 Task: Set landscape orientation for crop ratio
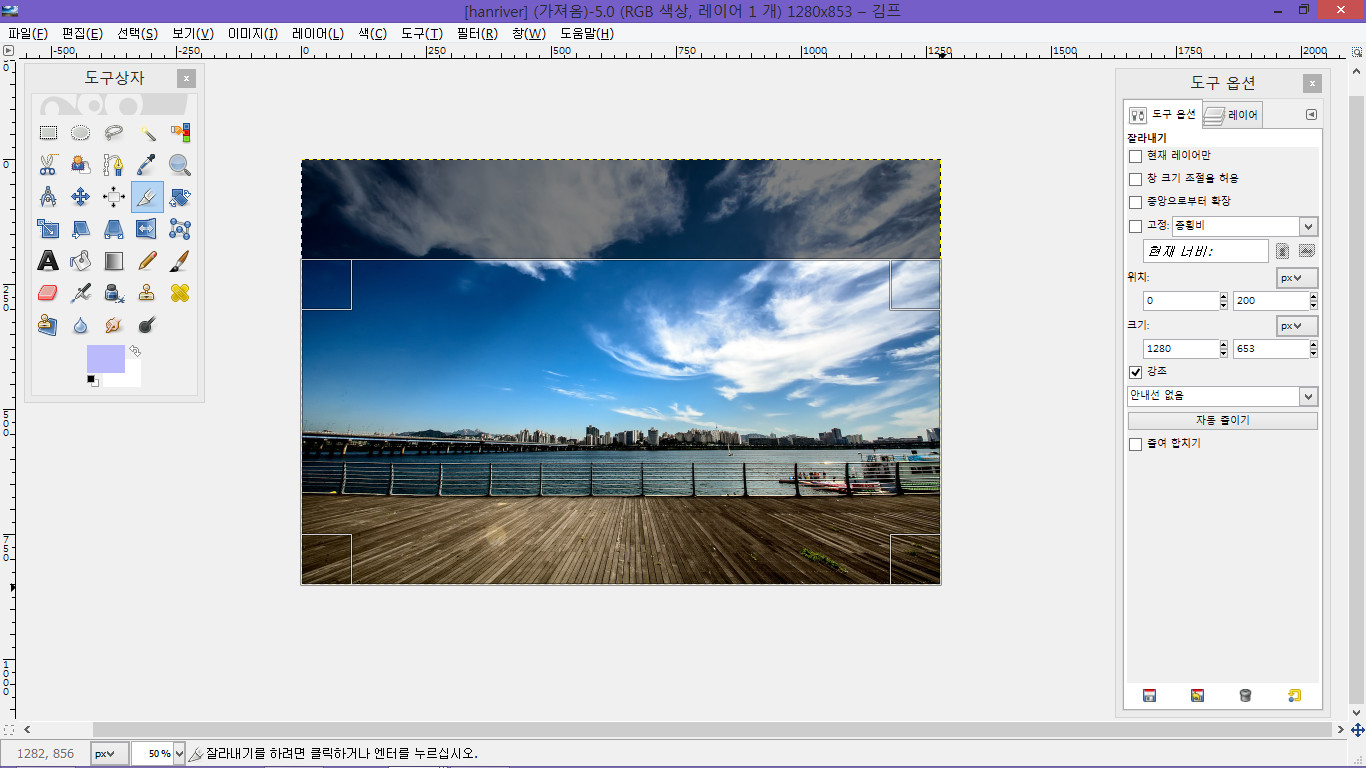(x=1306, y=251)
